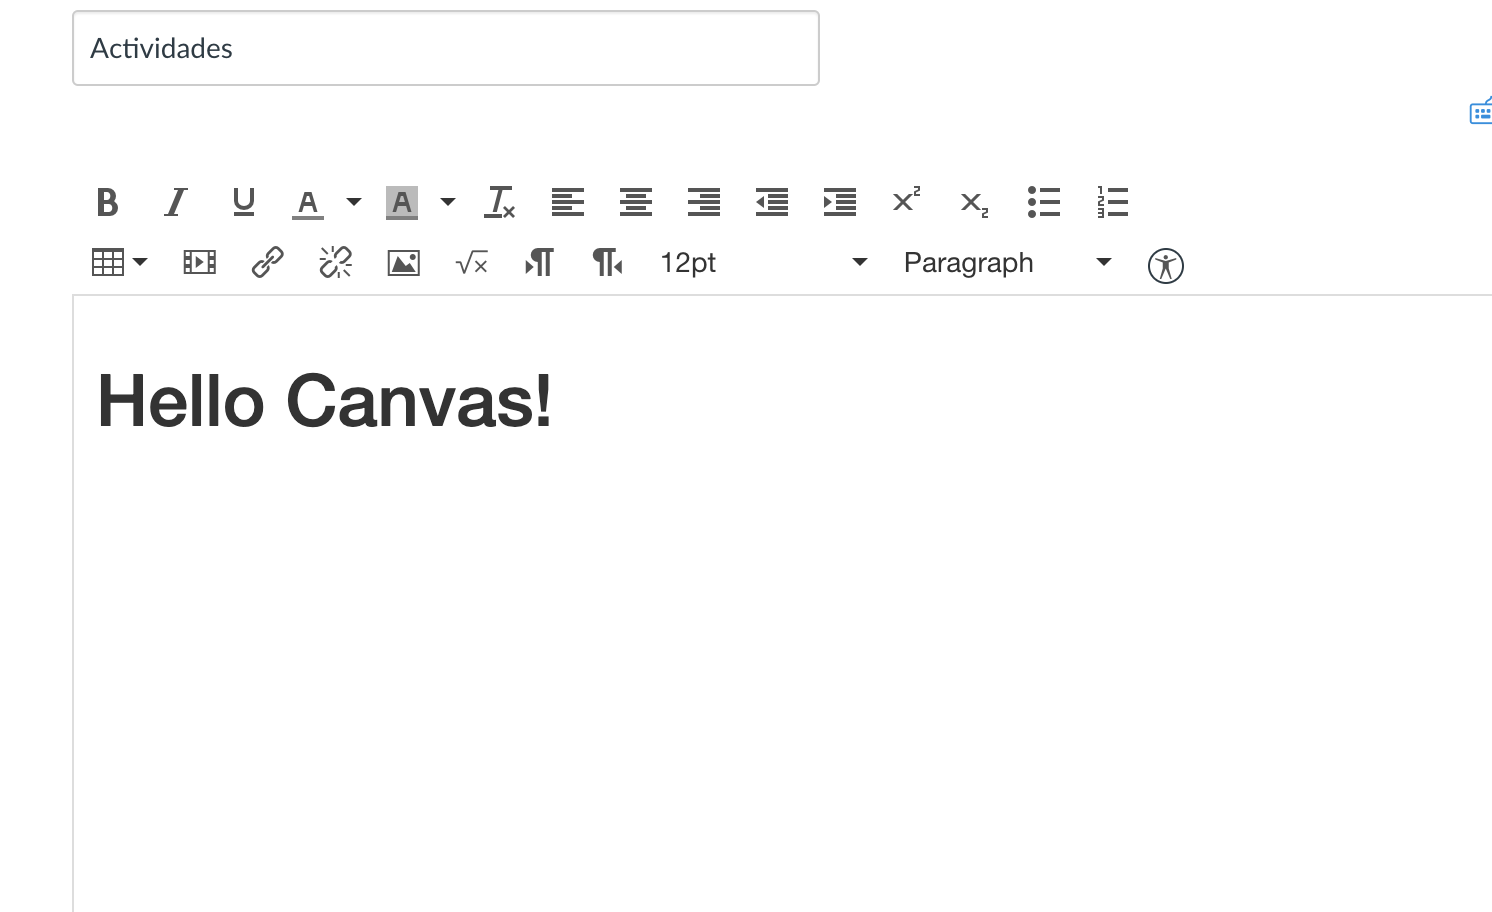
Task: Toggle subscript formatting
Action: pyautogui.click(x=971, y=204)
